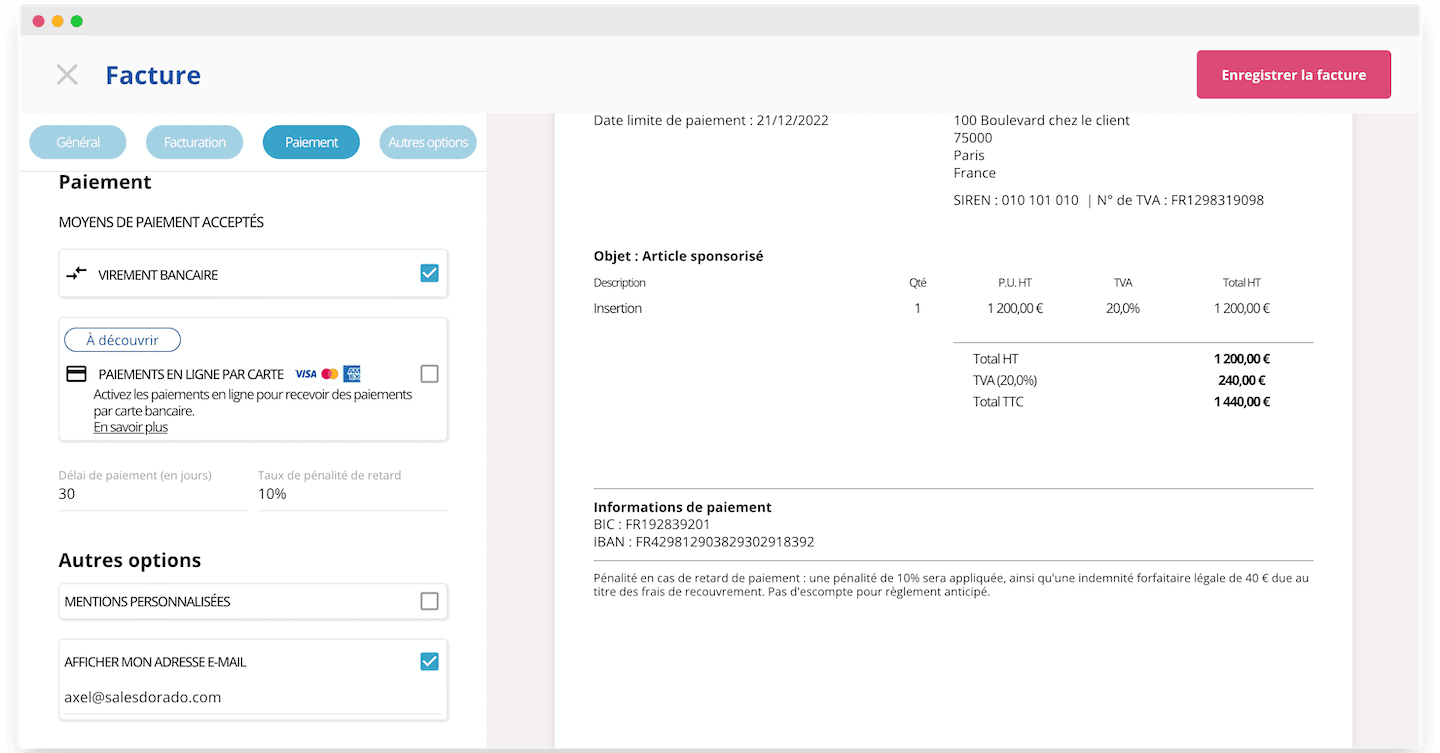Screen dimensions: 1440x753
Task: Click the Visa logo
Action: point(305,374)
